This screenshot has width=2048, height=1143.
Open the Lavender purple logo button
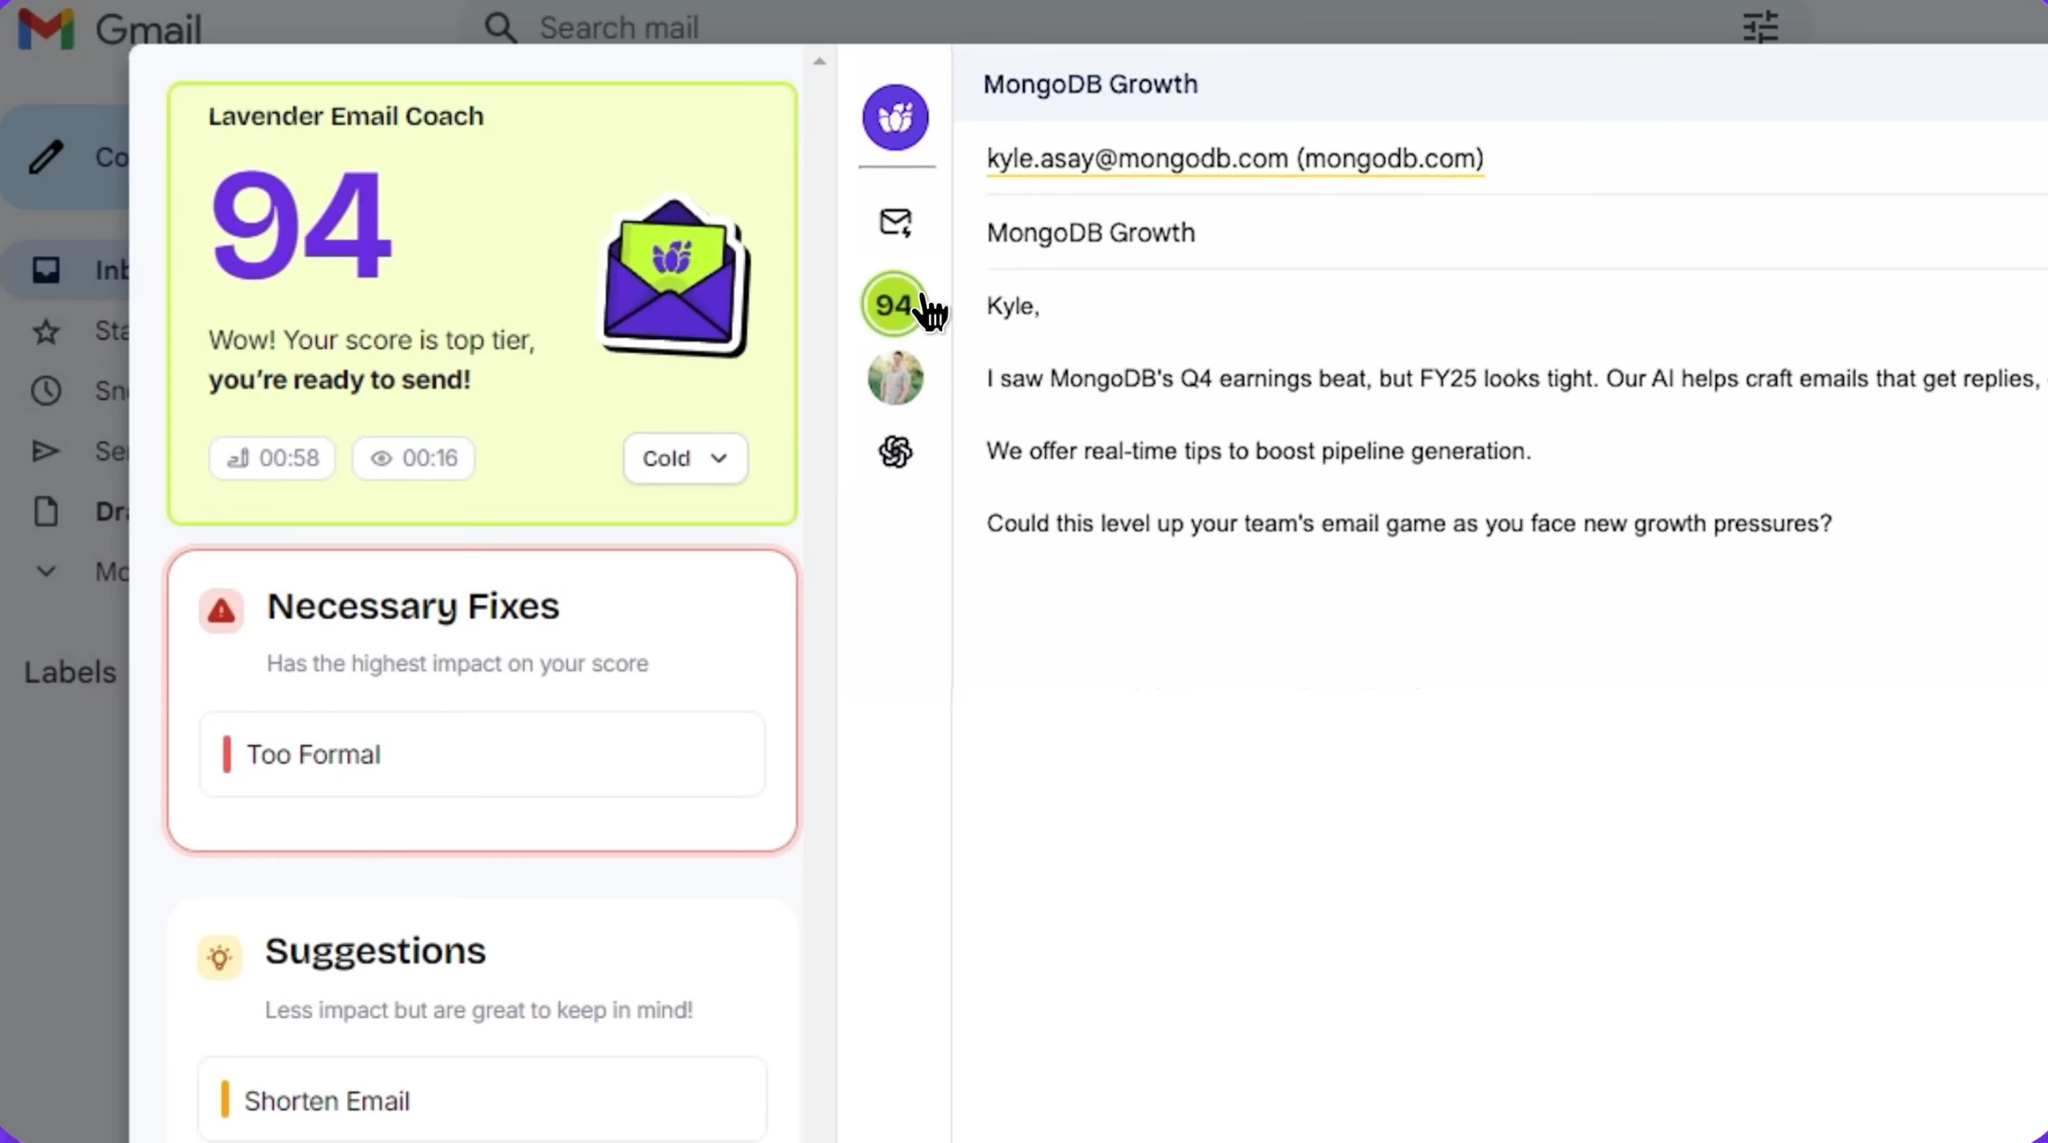tap(895, 117)
